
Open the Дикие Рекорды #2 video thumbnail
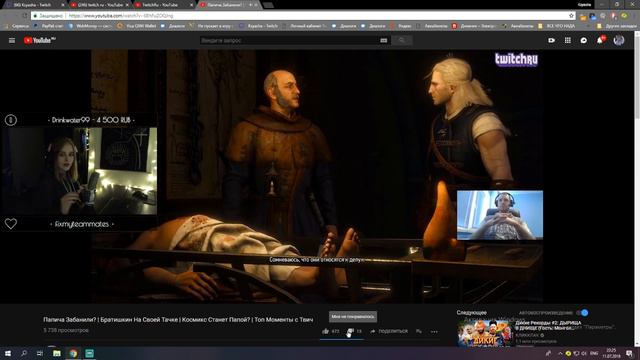point(484,333)
